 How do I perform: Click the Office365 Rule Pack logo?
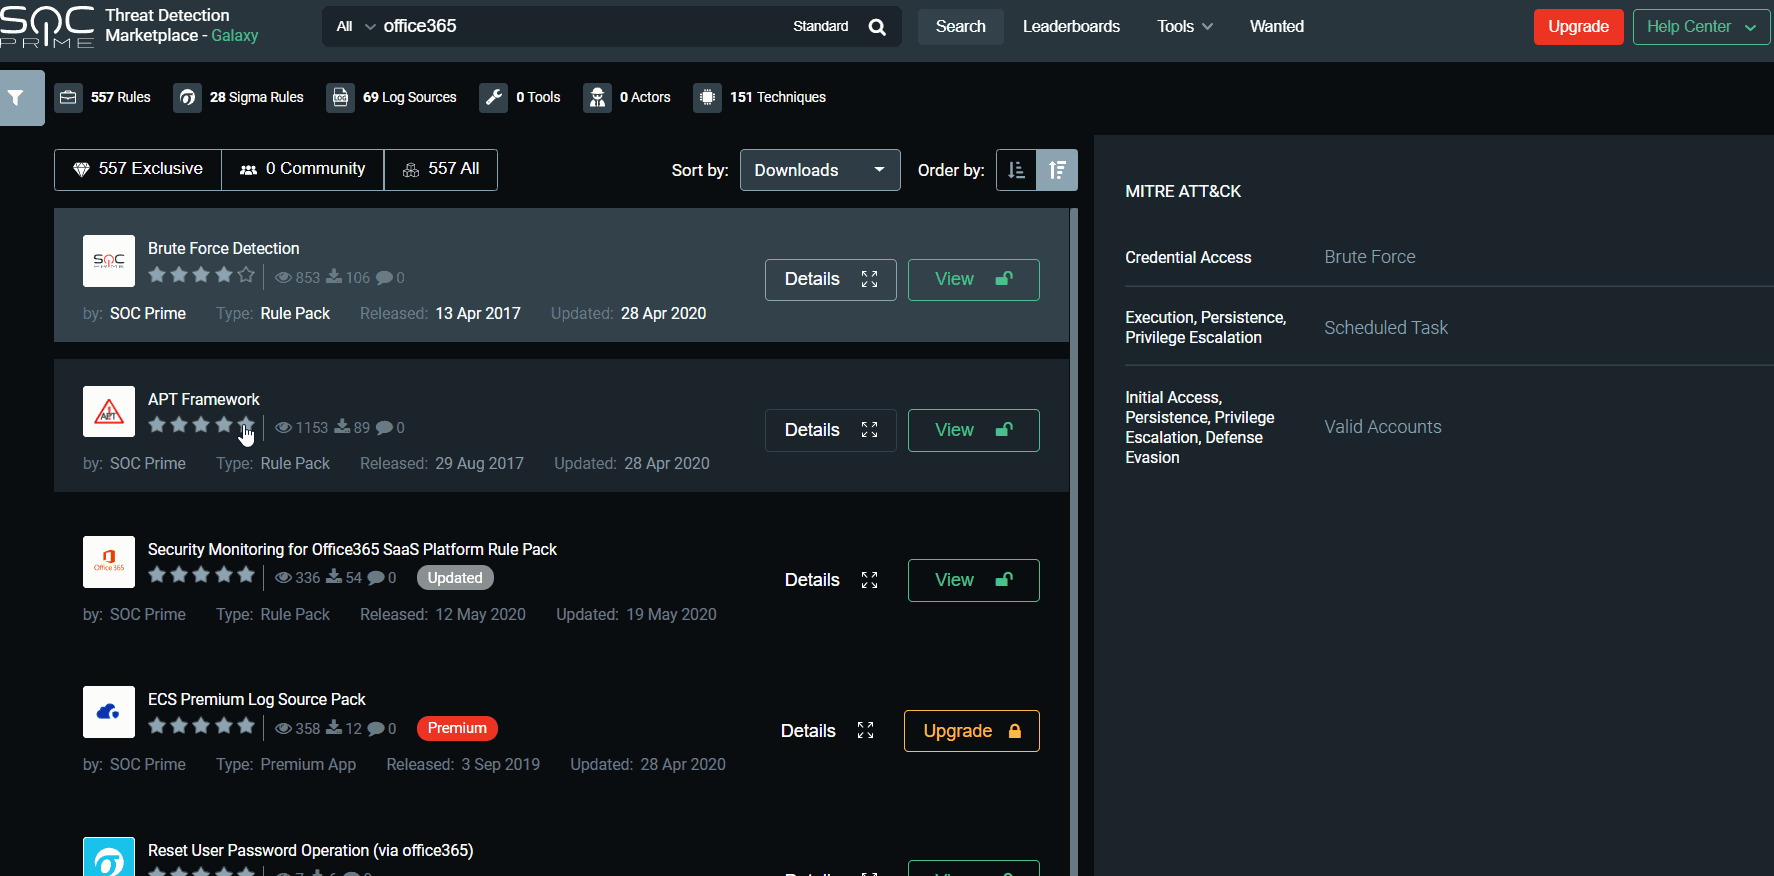109,562
